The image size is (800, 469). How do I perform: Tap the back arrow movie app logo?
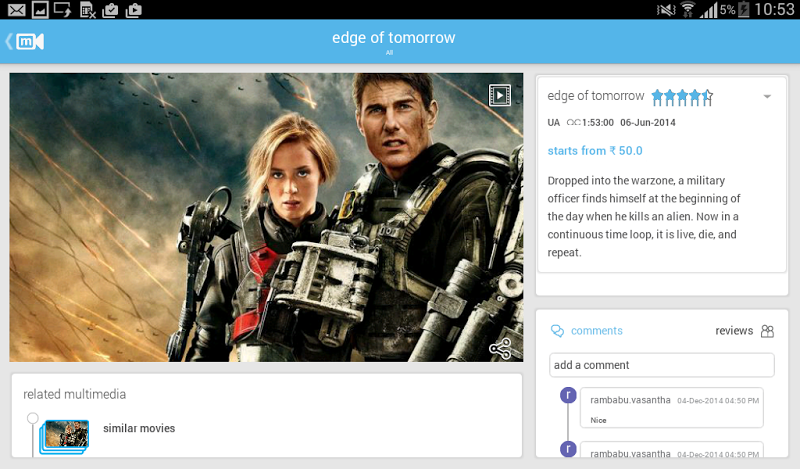(24, 41)
